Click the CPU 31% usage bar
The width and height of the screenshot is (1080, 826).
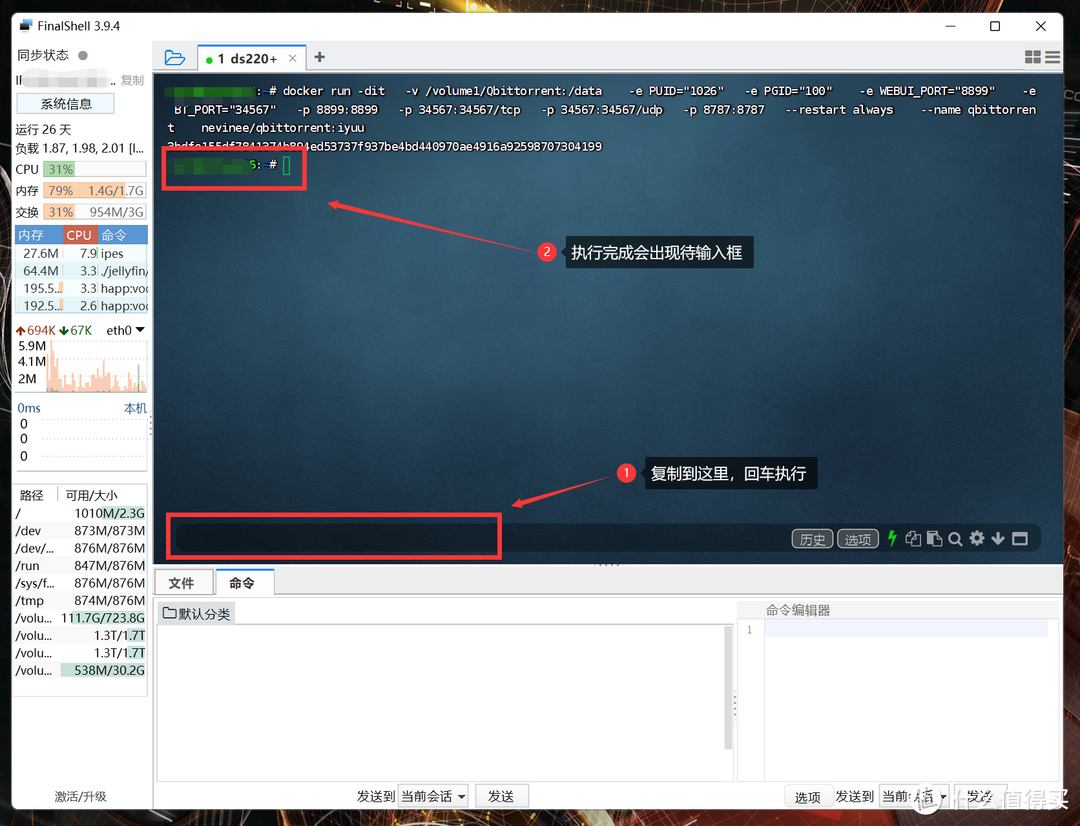click(x=94, y=169)
